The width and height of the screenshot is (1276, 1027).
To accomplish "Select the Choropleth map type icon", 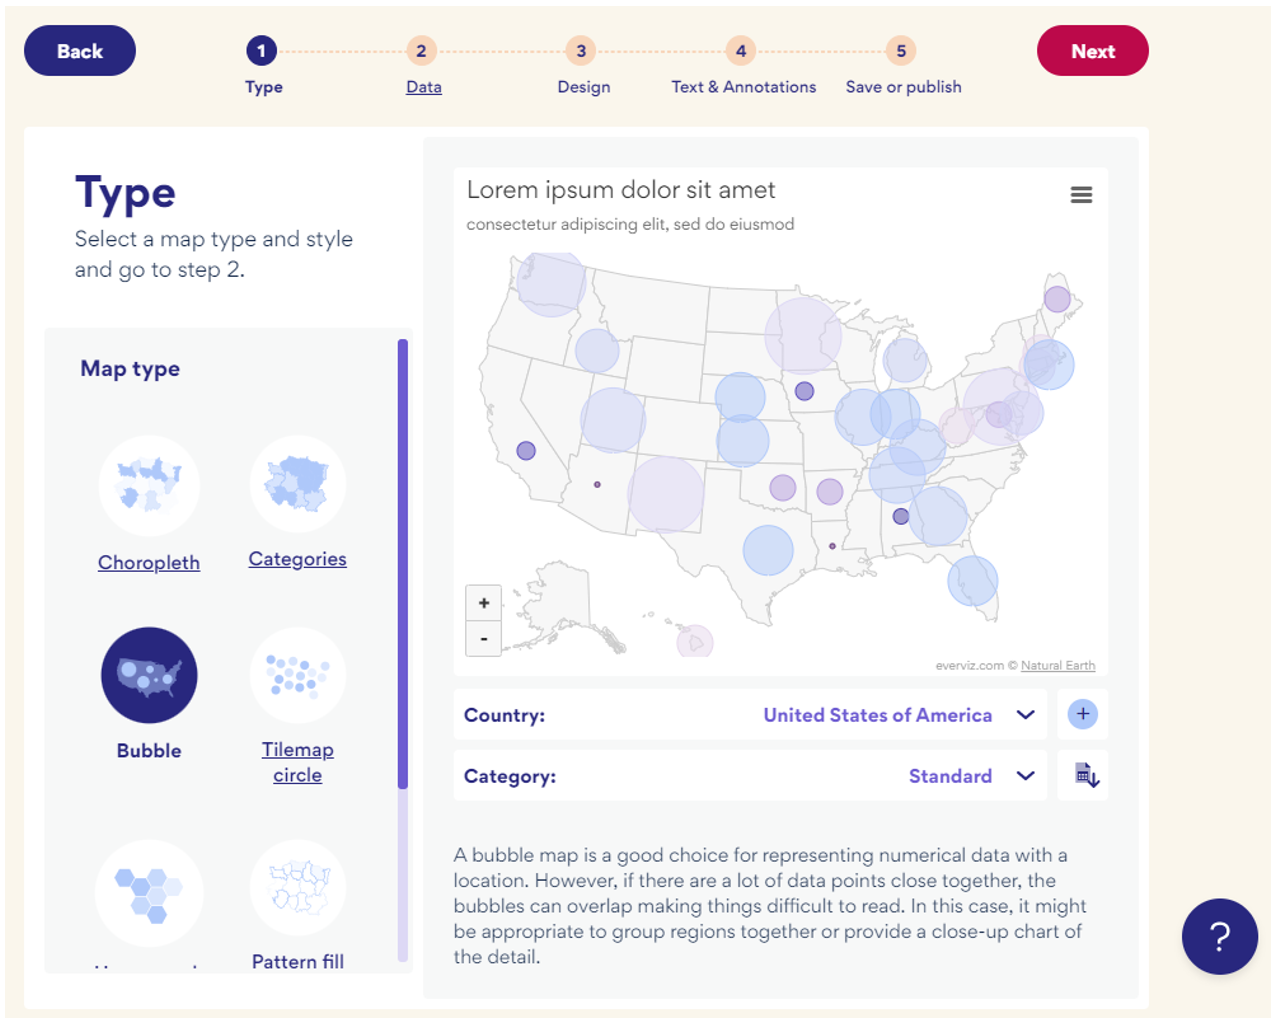I will tap(148, 486).
